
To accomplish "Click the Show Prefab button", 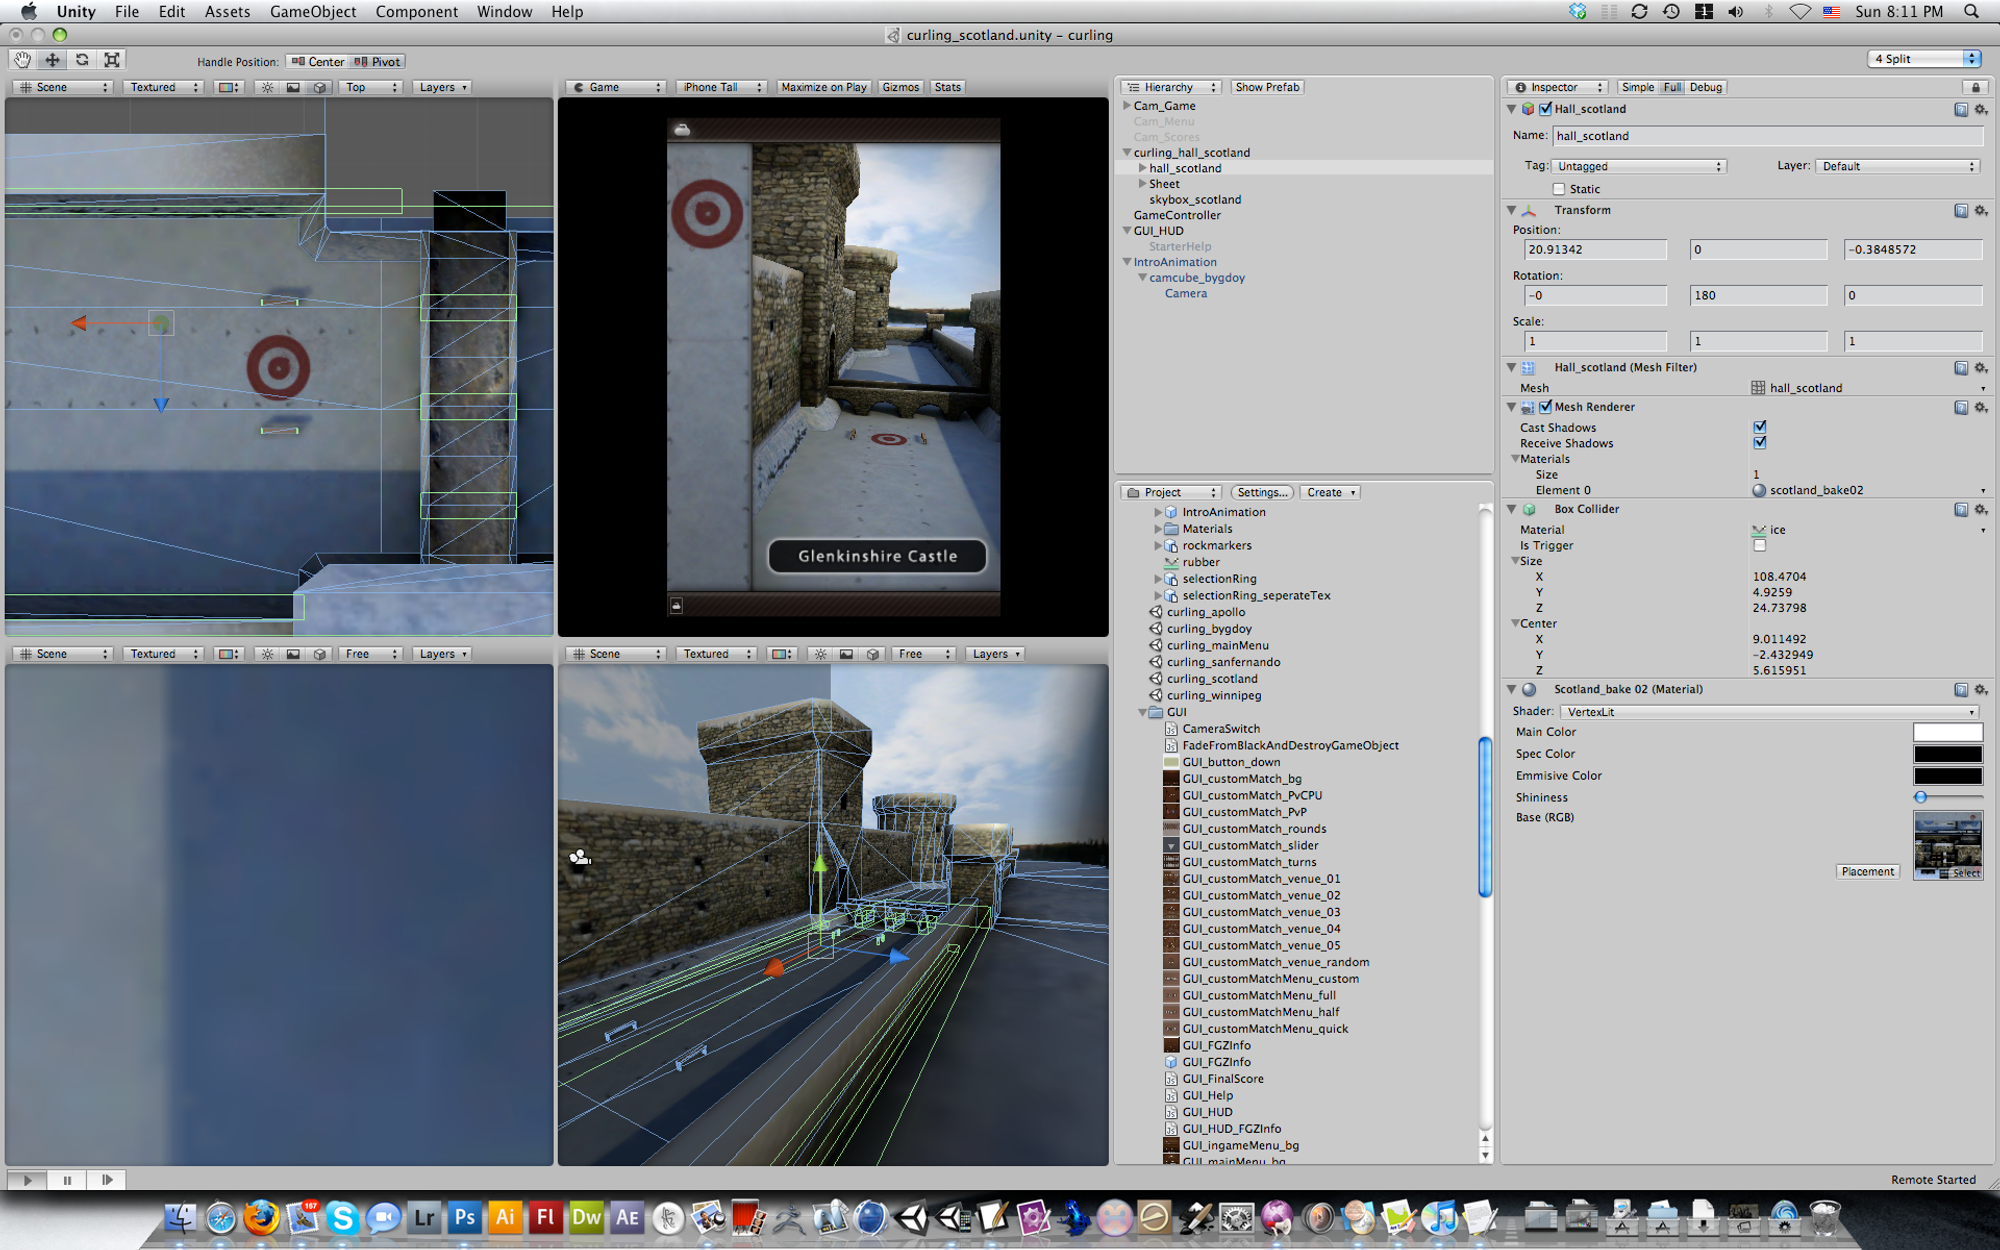I will (1267, 88).
